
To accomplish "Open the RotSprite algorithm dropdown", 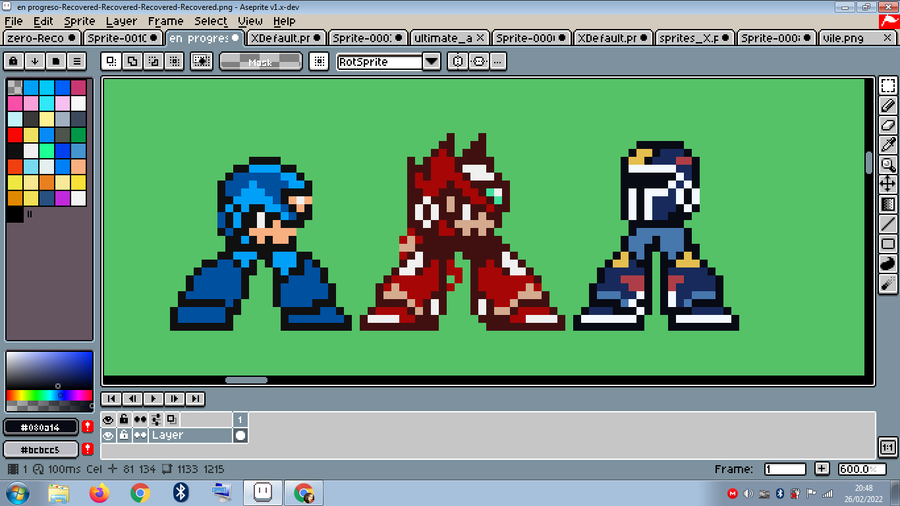I will click(x=379, y=61).
